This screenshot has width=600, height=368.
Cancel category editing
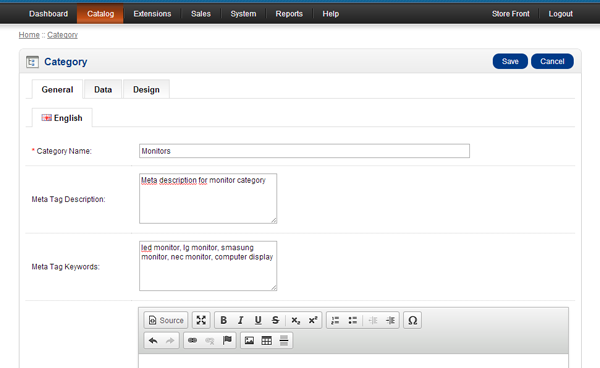click(x=552, y=61)
